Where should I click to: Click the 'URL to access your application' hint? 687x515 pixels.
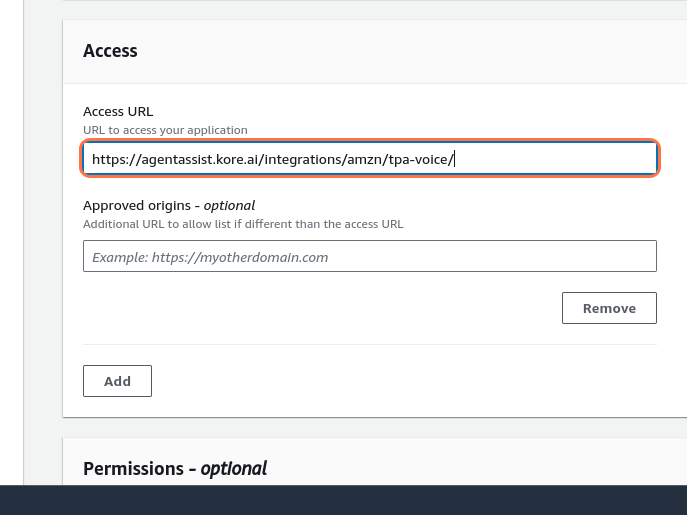[x=165, y=130]
